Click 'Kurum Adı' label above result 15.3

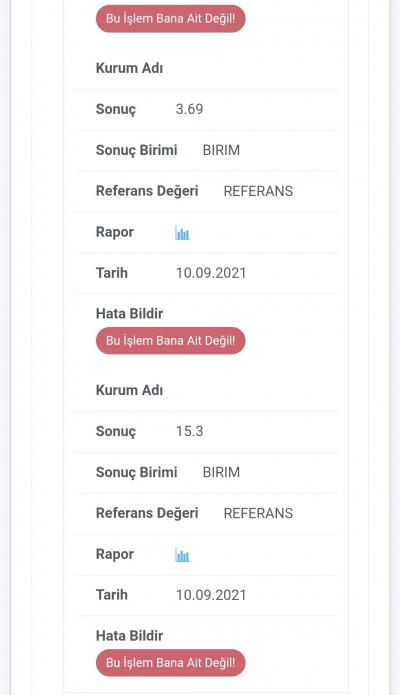[129, 390]
